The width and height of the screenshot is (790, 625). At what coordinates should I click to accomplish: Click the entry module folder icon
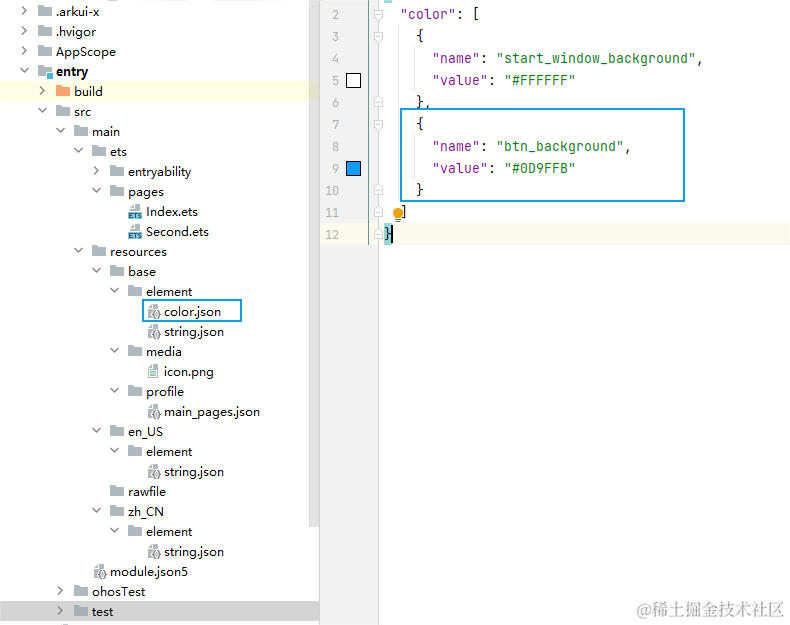coord(45,72)
